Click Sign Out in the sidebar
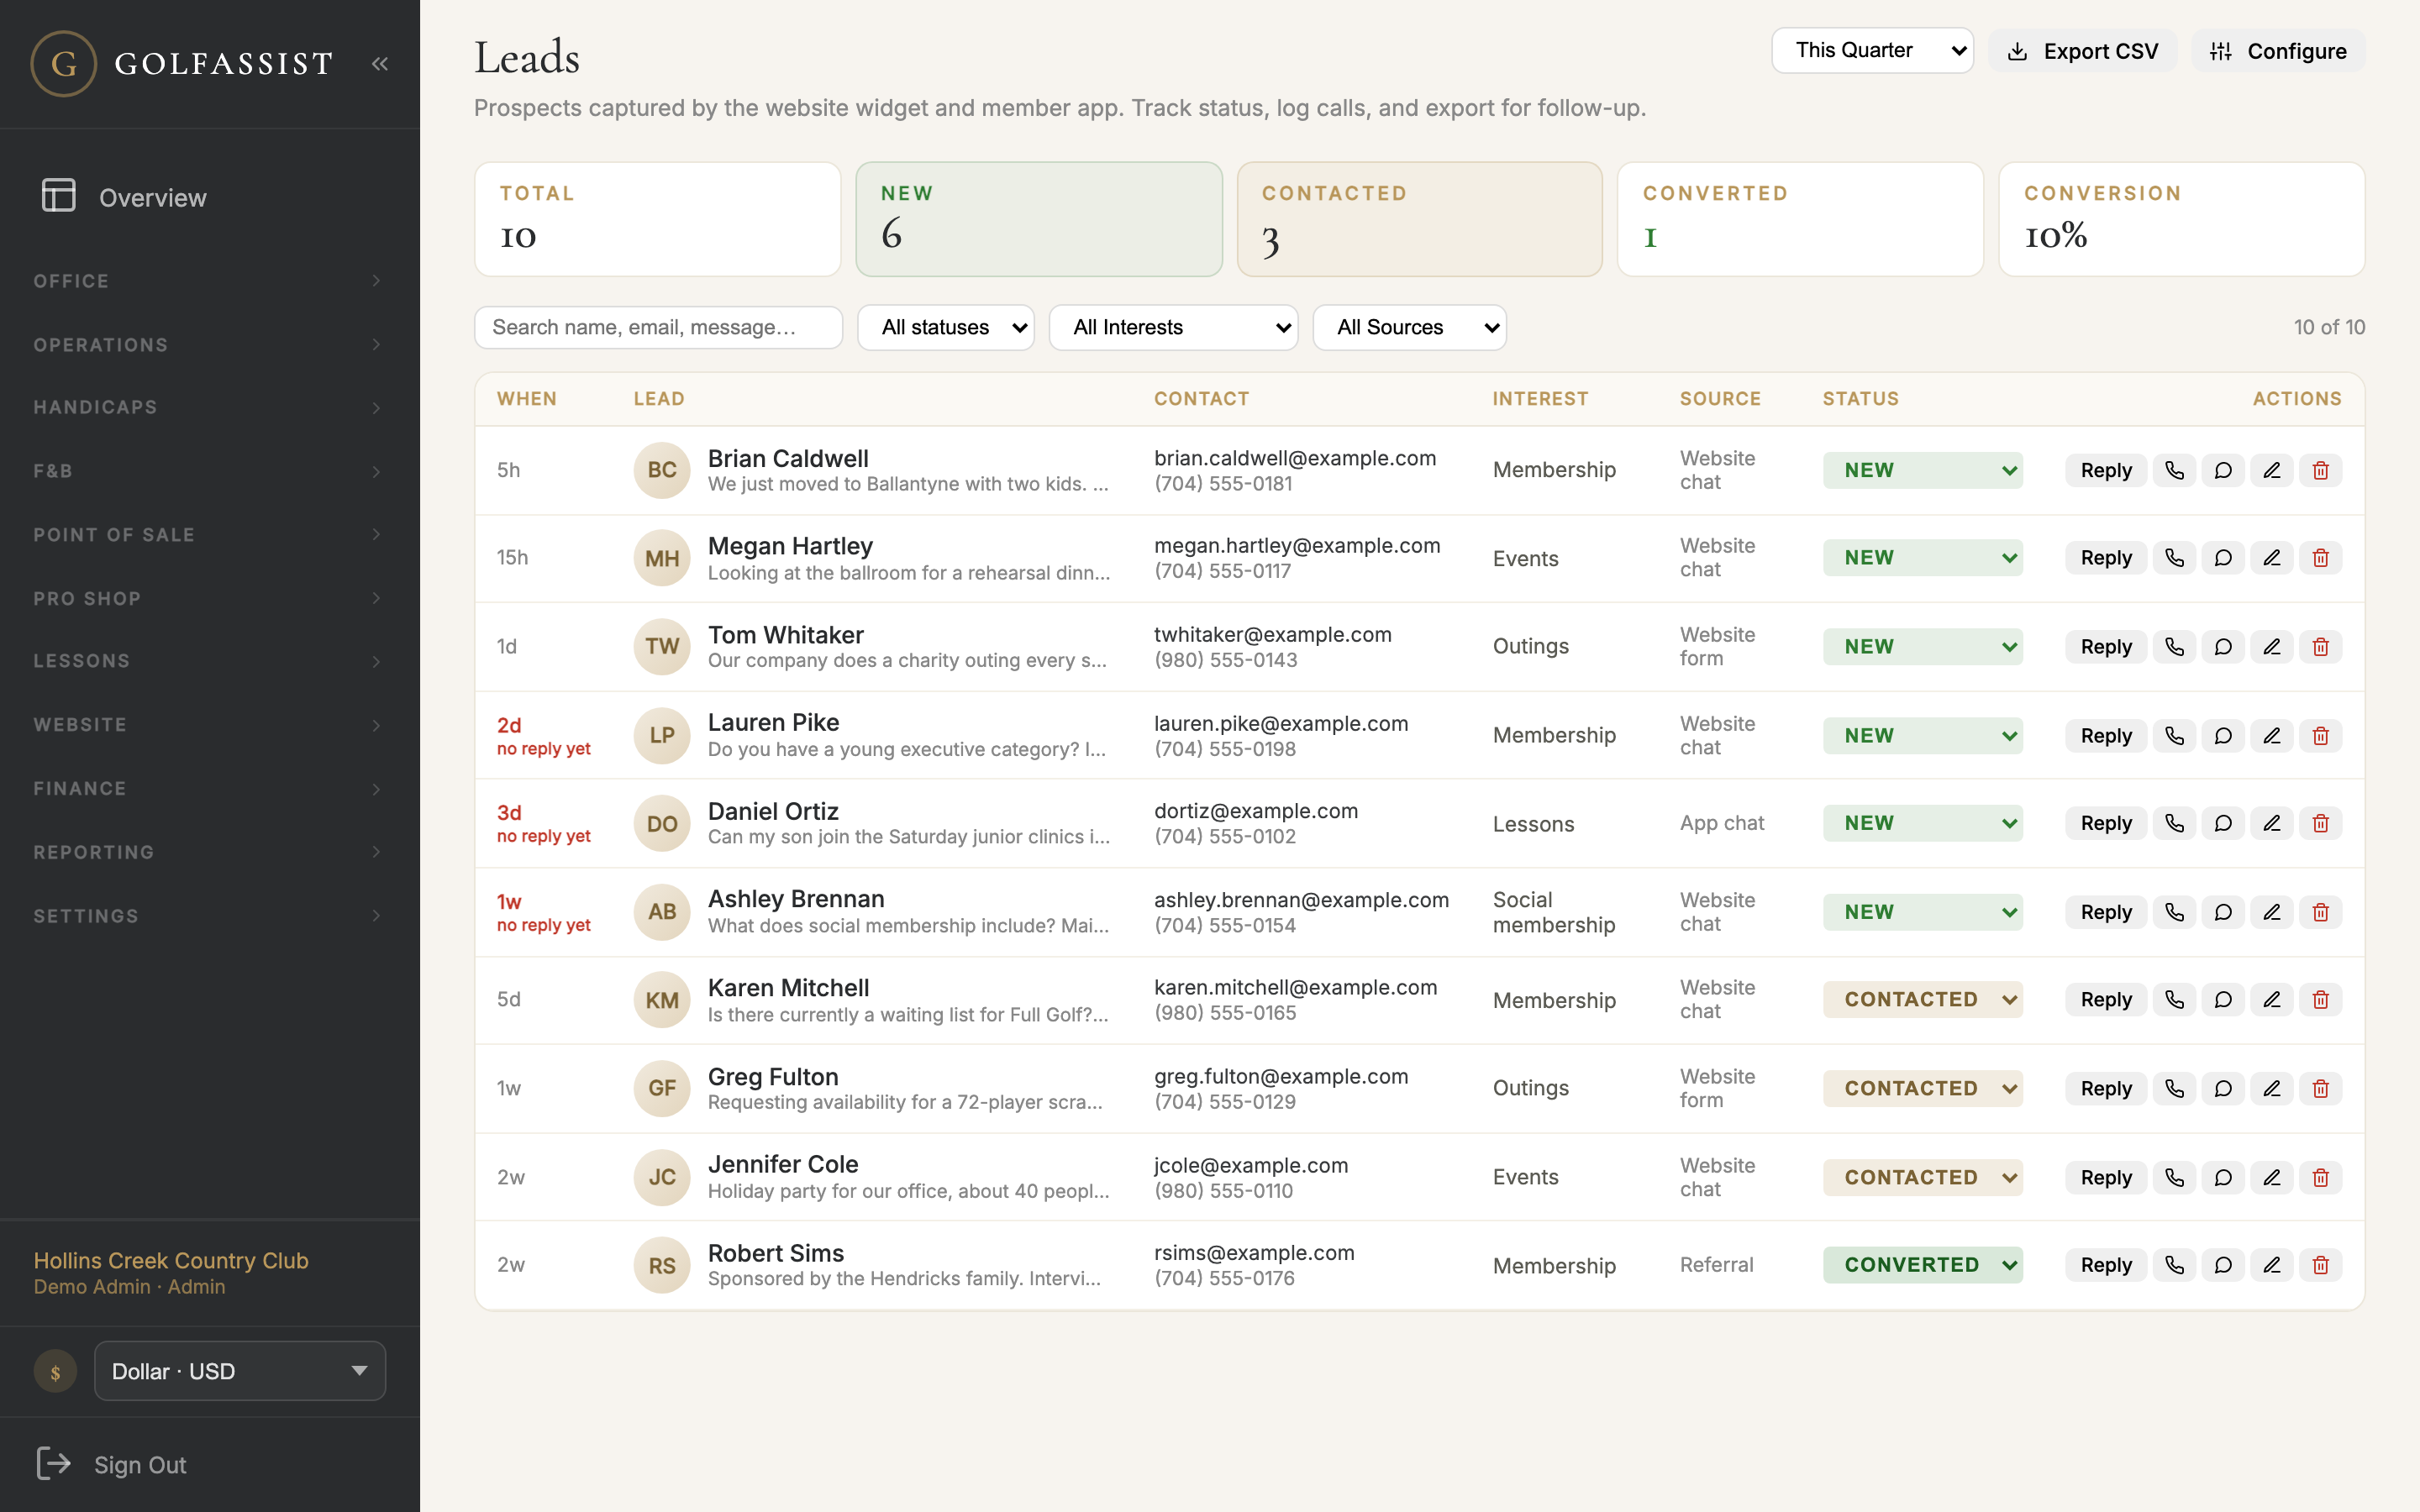The height and width of the screenshot is (1512, 2420). tap(112, 1465)
